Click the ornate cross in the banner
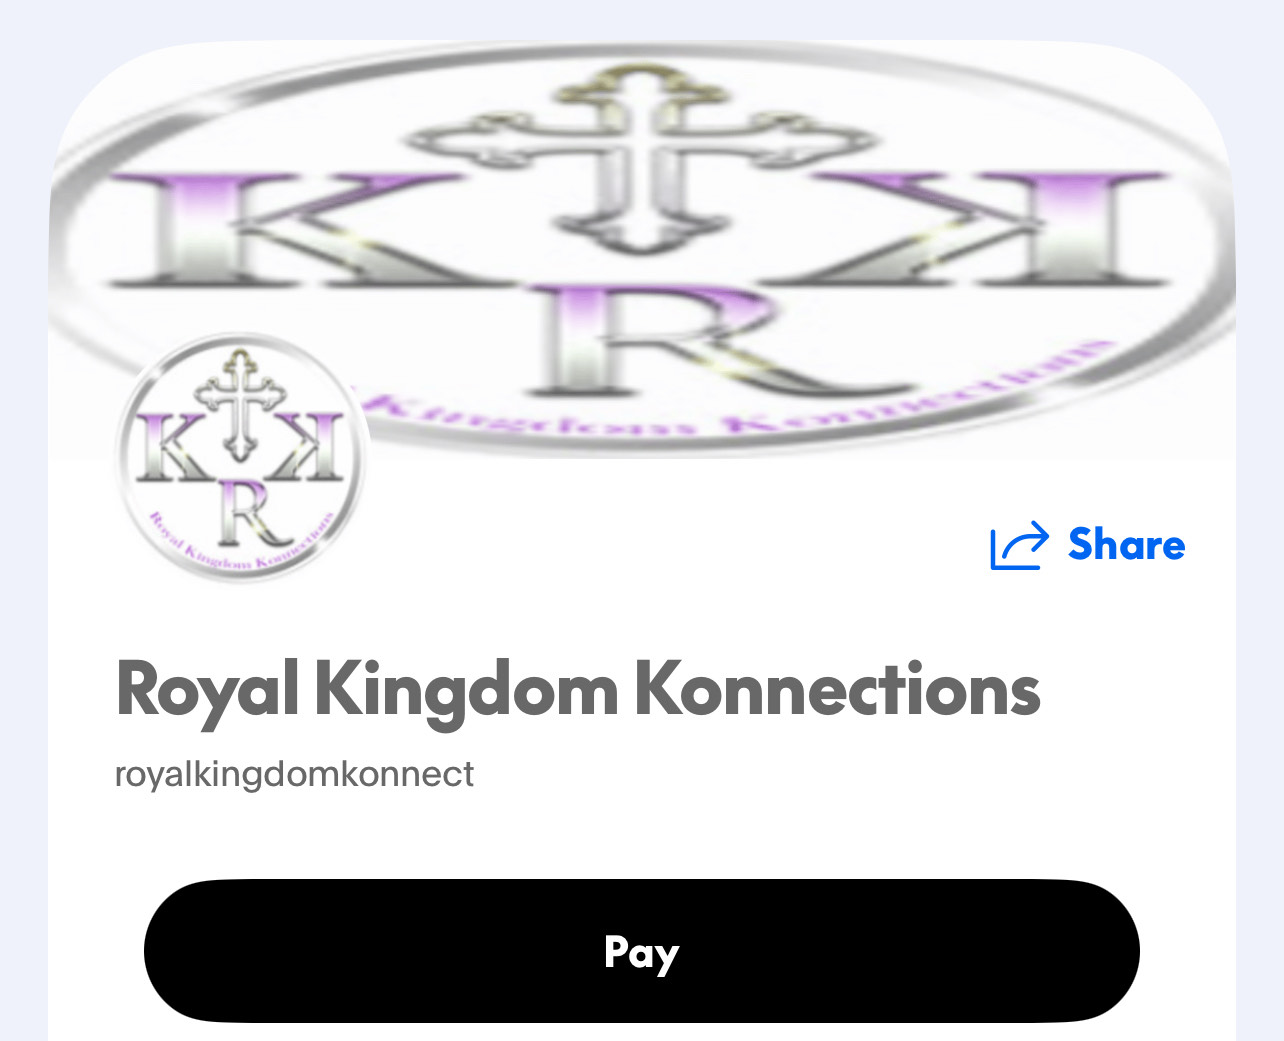Screen dimensions: 1284x1041 pyautogui.click(x=641, y=155)
